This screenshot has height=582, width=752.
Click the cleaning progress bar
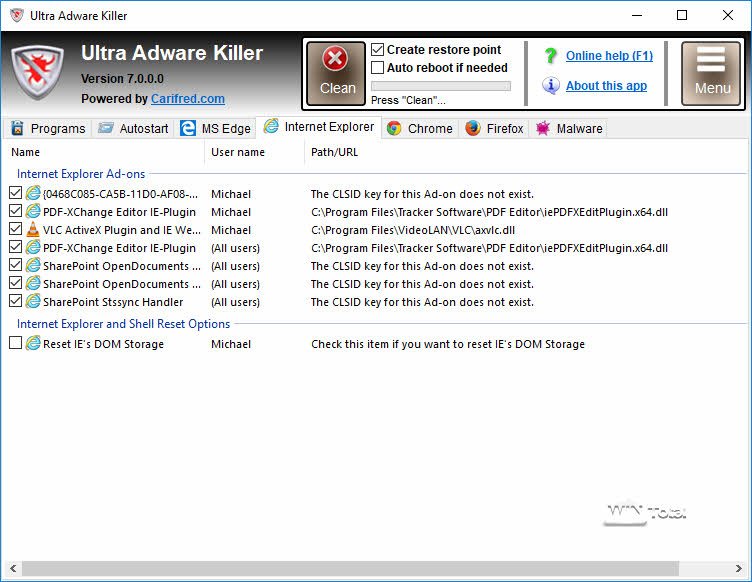tap(441, 86)
